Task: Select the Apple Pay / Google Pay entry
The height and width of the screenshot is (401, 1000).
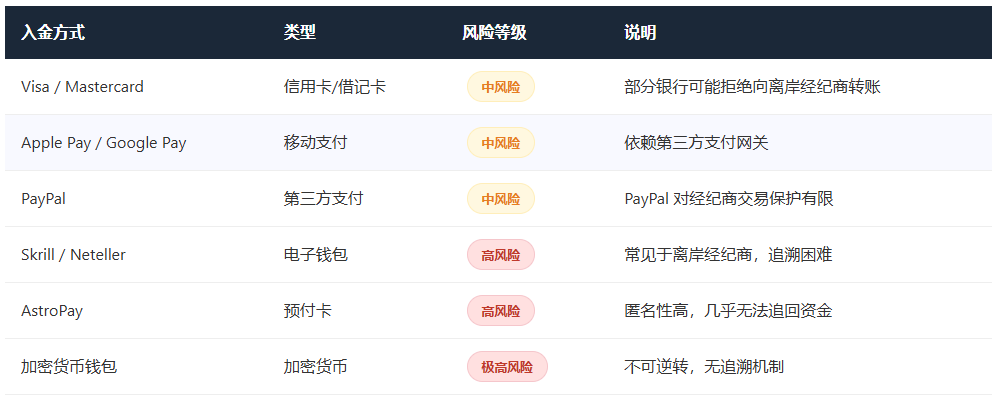Action: click(x=103, y=143)
